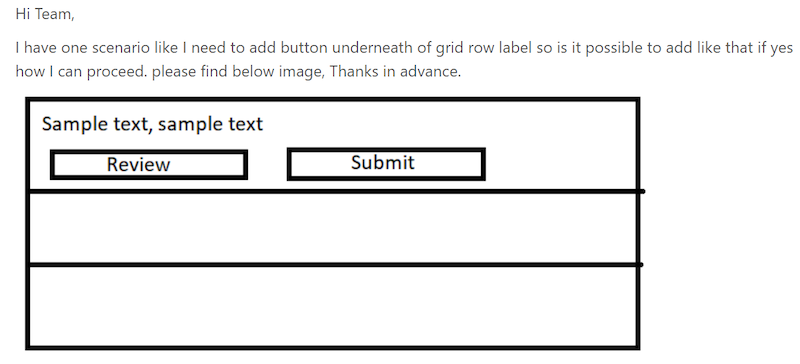Image resolution: width=800 pixels, height=364 pixels.
Task: Click the Submit button in the mockup
Action: coord(386,164)
